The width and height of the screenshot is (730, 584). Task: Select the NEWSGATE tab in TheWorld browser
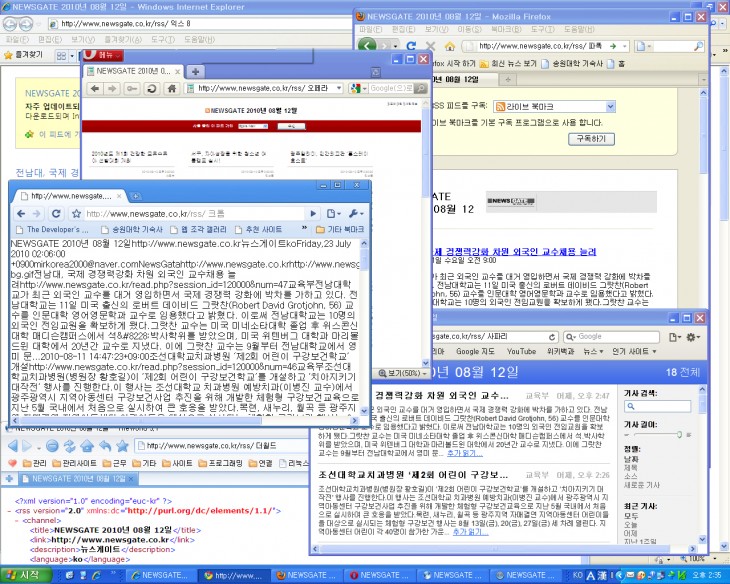point(77,478)
